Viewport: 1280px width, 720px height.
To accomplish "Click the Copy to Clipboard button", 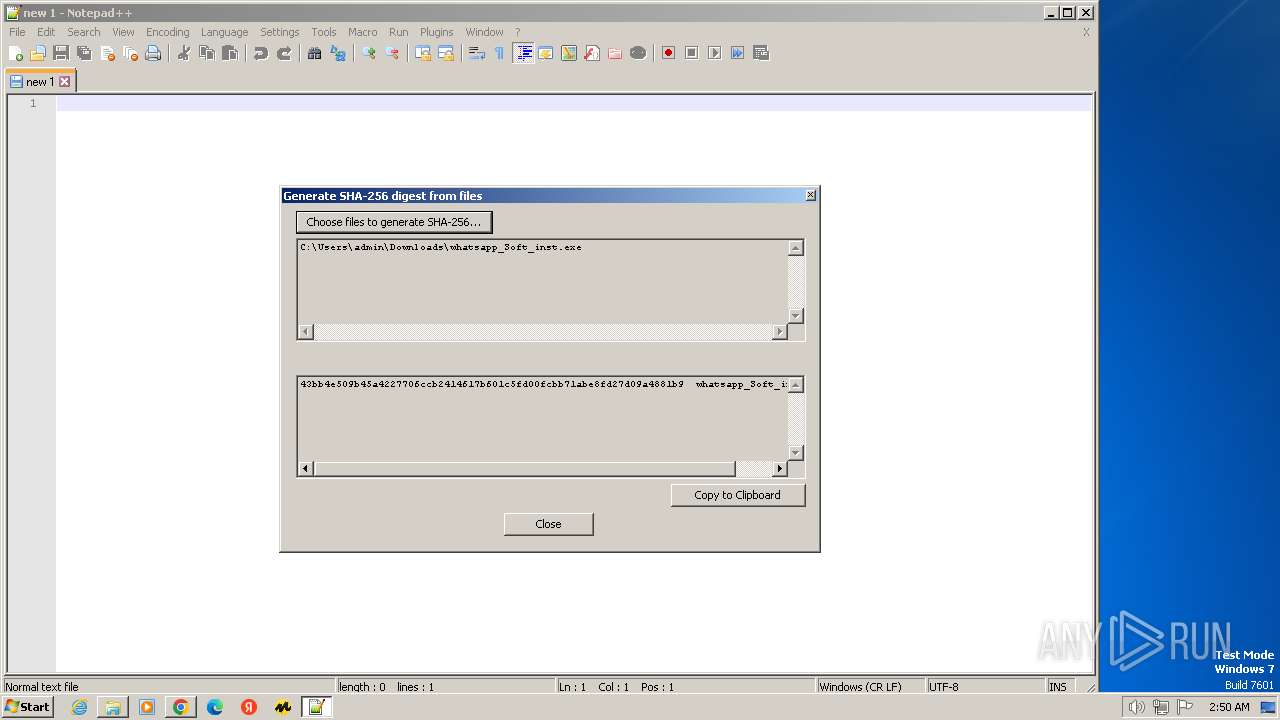I will point(738,495).
